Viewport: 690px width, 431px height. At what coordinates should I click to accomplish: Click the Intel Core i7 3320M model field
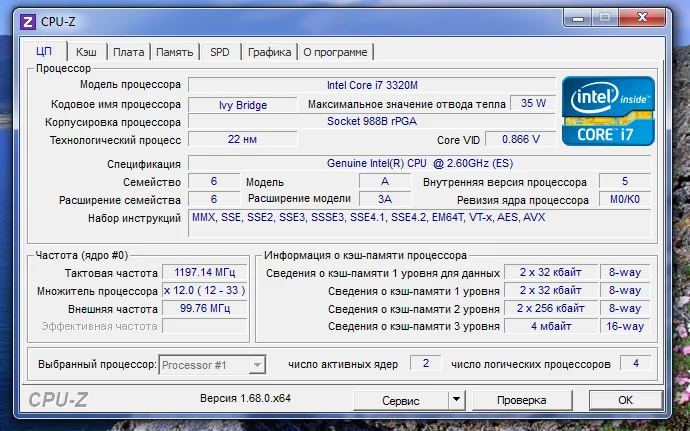[x=372, y=85]
